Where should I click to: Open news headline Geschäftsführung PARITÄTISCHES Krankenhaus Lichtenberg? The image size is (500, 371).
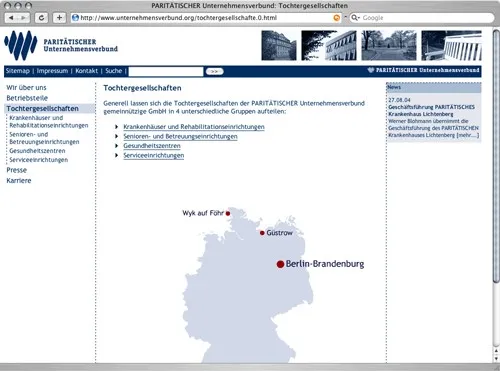(x=431, y=110)
